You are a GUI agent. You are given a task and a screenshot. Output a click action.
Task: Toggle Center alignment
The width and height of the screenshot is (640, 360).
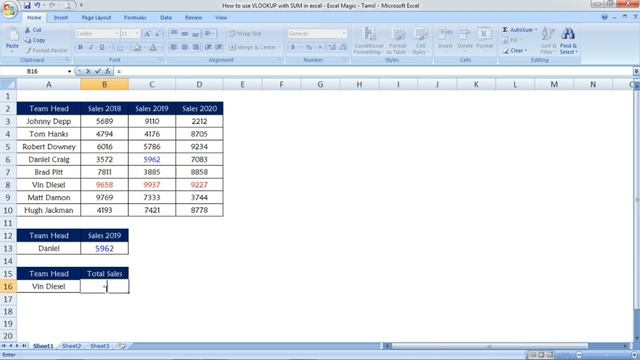click(184, 47)
